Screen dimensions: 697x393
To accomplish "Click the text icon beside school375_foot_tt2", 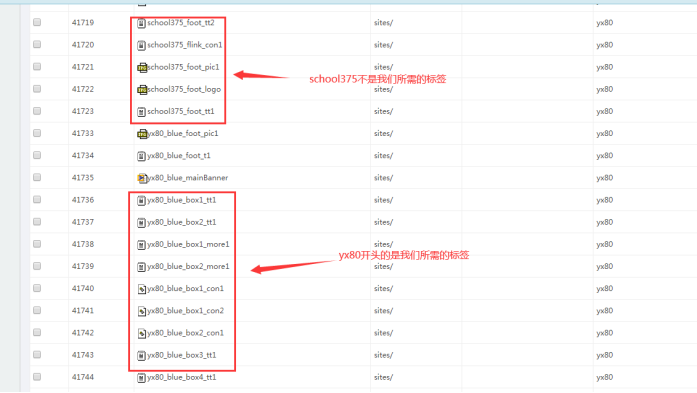I will click(141, 23).
